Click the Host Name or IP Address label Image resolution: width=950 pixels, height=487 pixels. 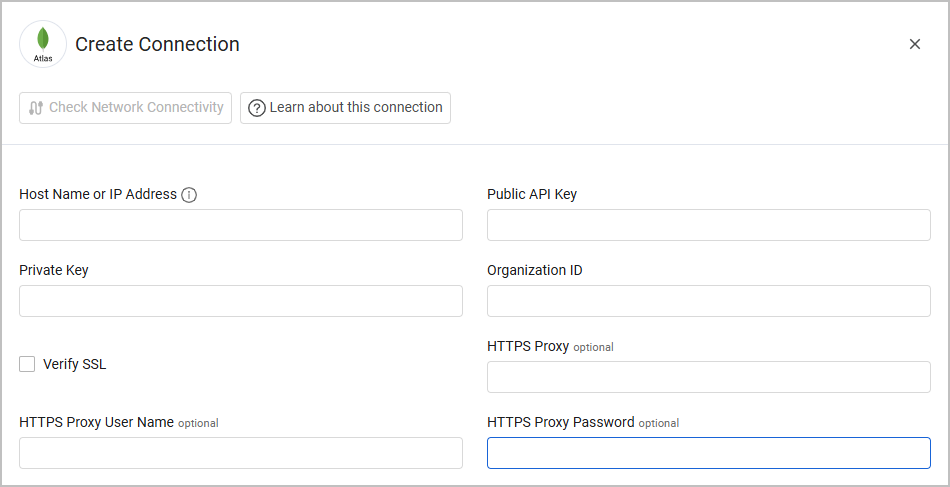coord(98,194)
